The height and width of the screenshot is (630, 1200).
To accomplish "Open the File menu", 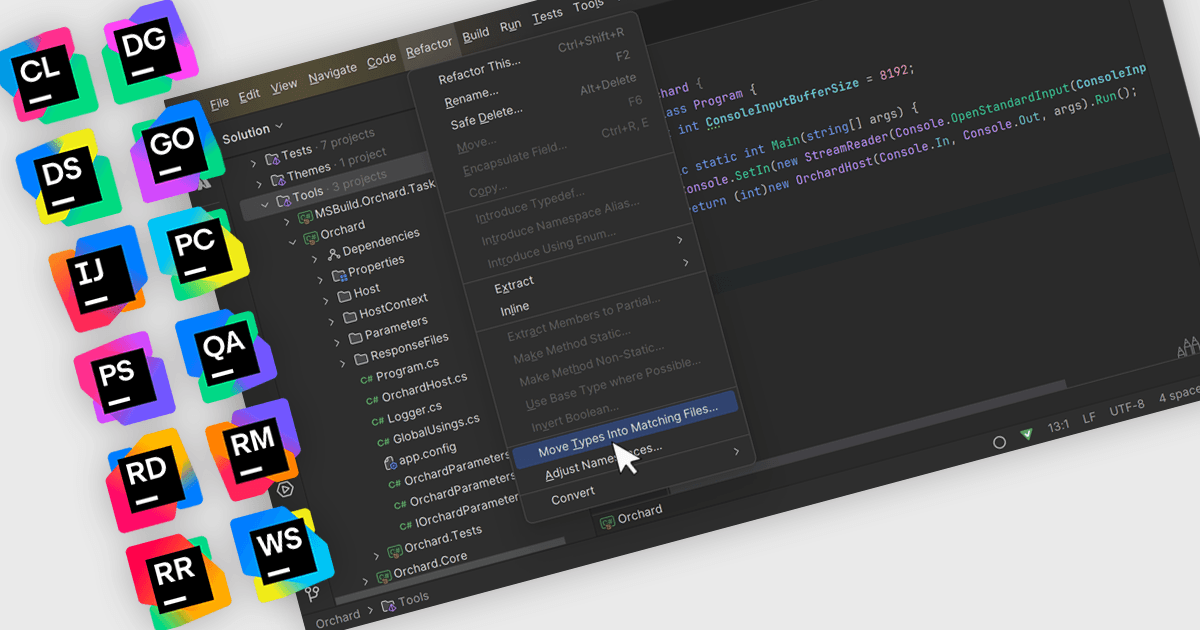I will (219, 101).
